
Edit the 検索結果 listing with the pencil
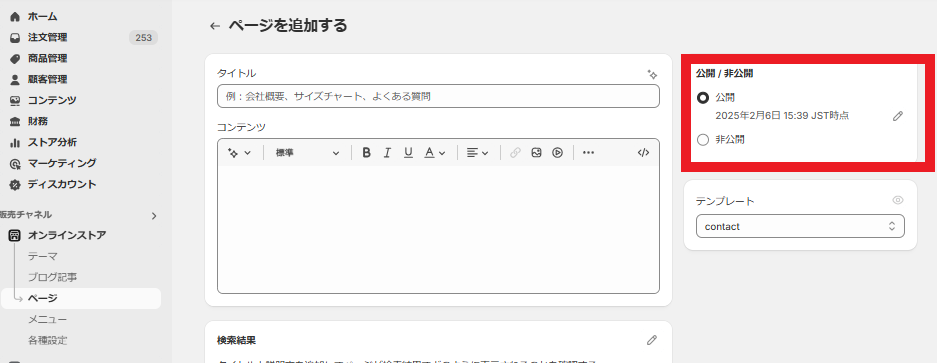pyautogui.click(x=652, y=340)
